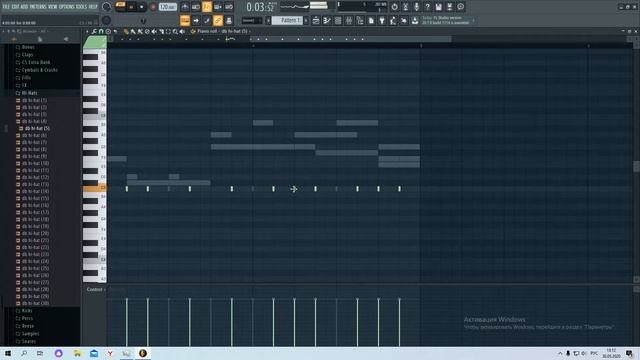Expand the Snares folder in browser
The height and width of the screenshot is (360, 640).
[29, 341]
